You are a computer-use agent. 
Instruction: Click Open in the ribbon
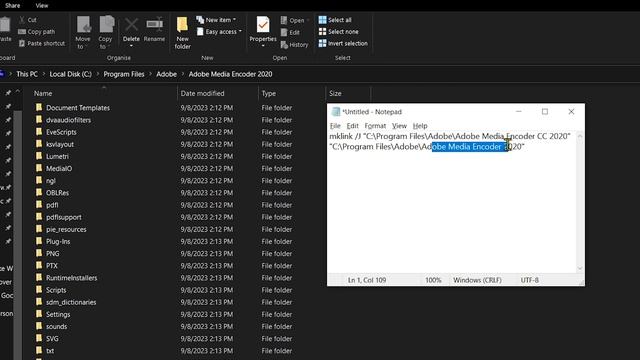tap(293, 20)
